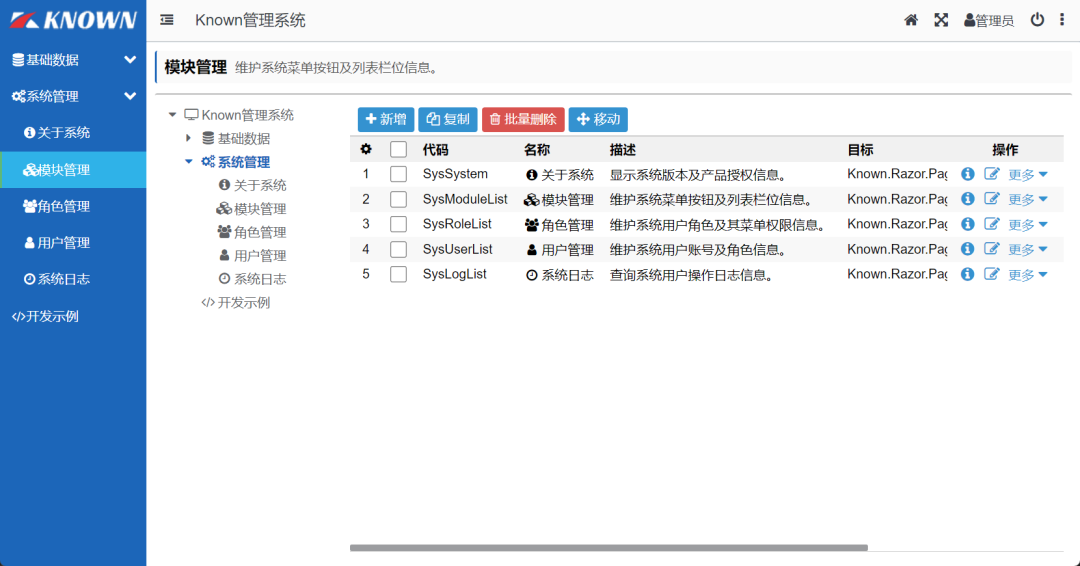
Task: Click the info icon for SysSystem row
Action: tap(968, 174)
